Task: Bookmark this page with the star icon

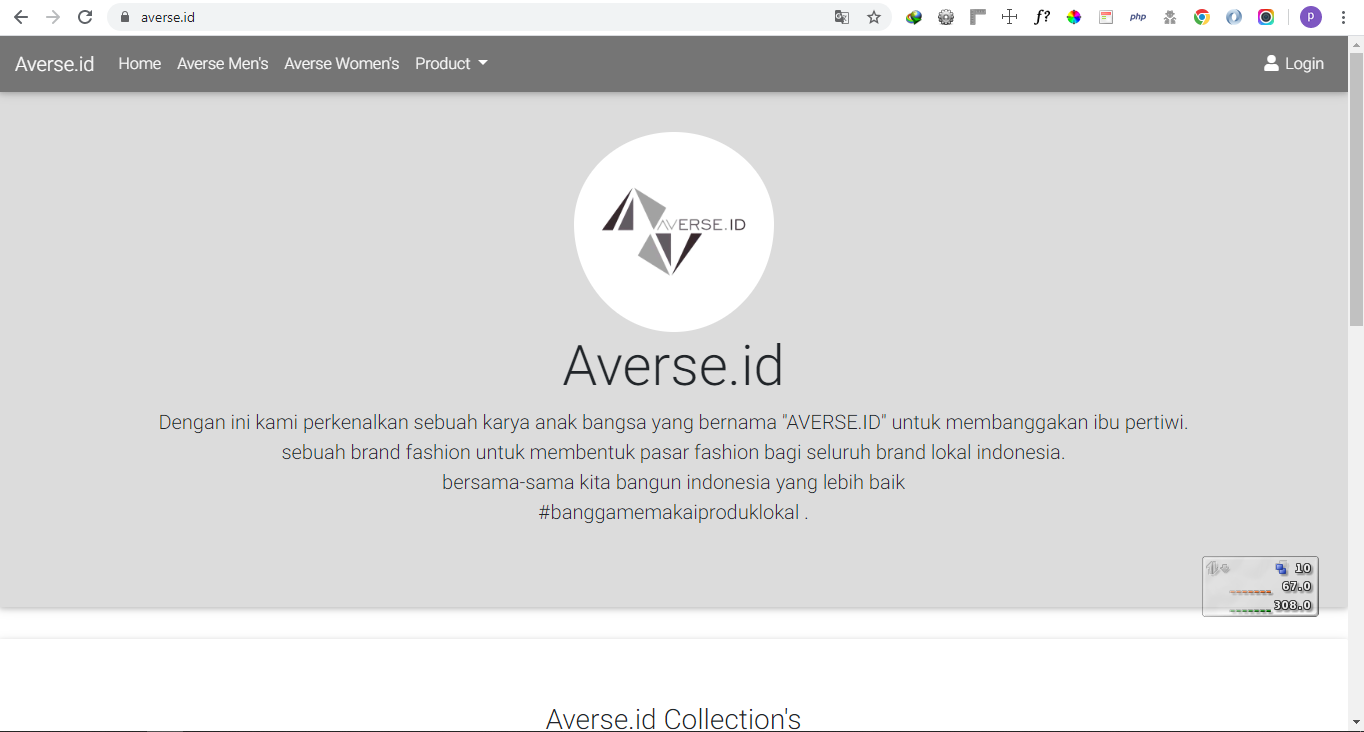Action: 874,17
